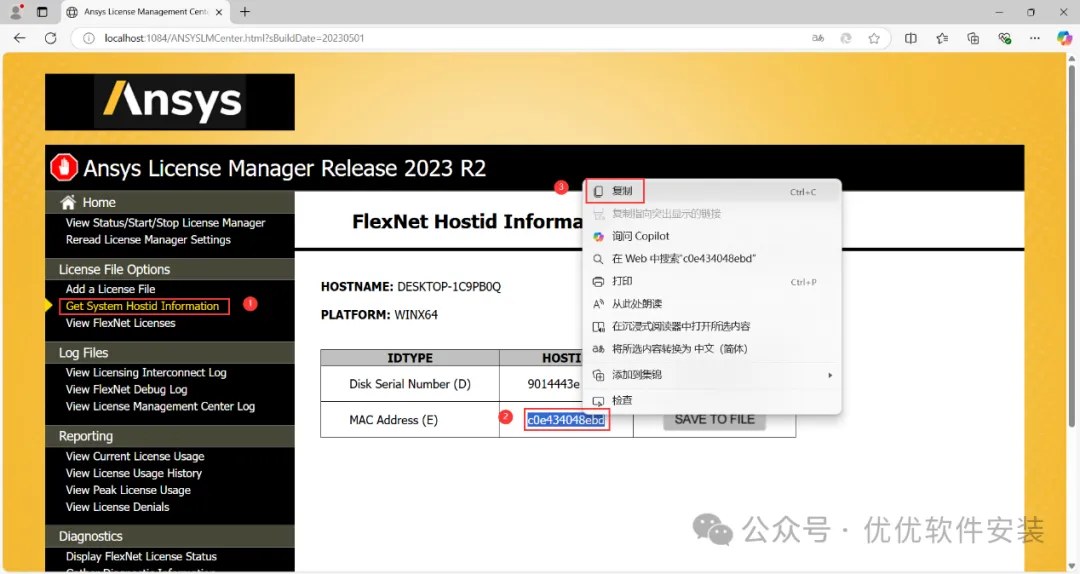Choose Inspect in the context menu
Viewport: 1080px width, 574px height.
coord(712,400)
